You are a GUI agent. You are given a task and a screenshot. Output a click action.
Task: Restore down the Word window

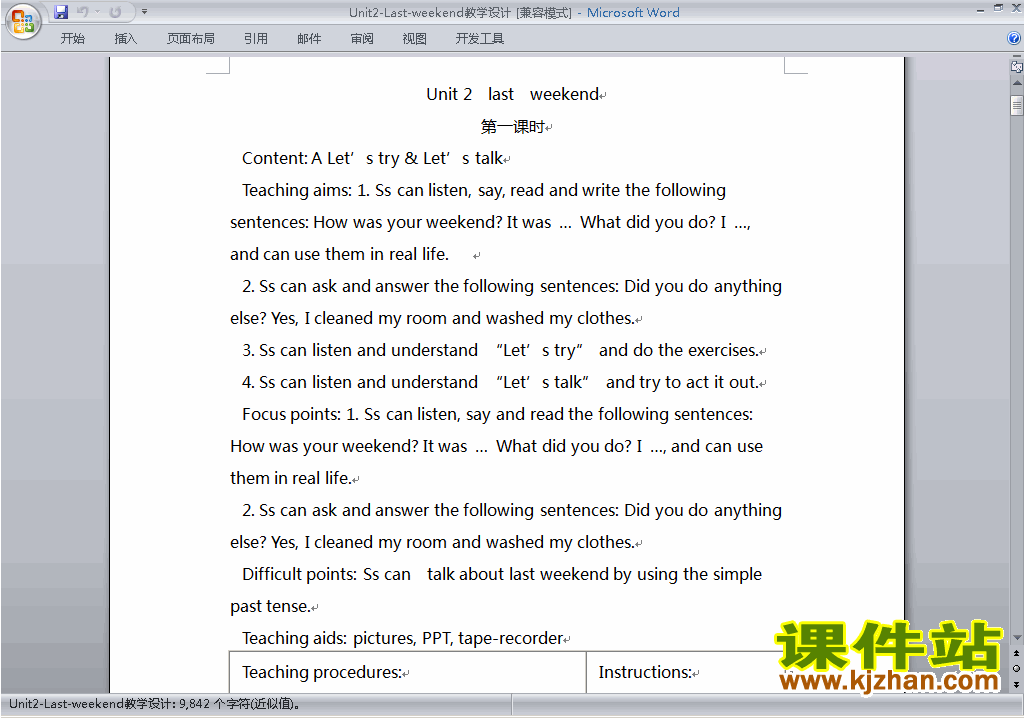[999, 8]
